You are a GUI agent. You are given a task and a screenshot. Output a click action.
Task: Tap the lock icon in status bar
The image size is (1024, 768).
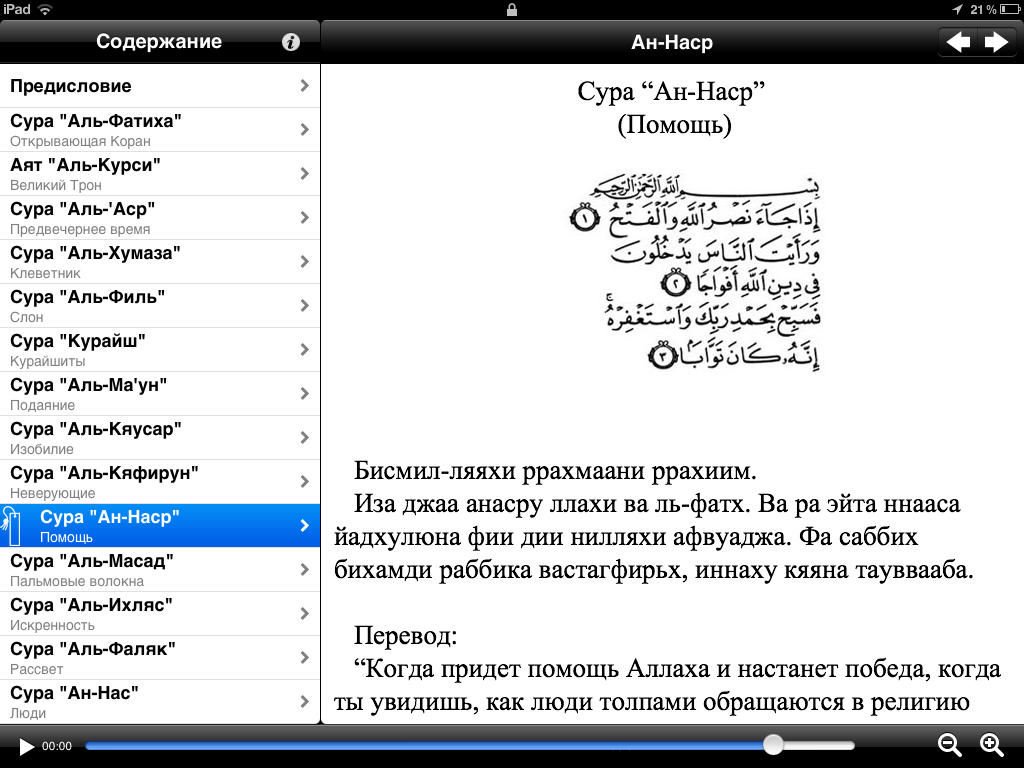(512, 9)
